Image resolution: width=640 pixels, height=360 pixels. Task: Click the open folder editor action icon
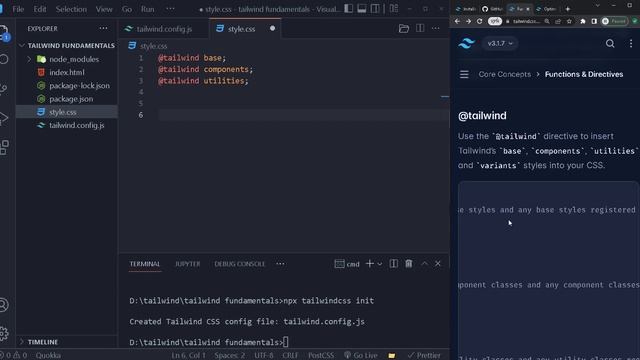(404, 29)
